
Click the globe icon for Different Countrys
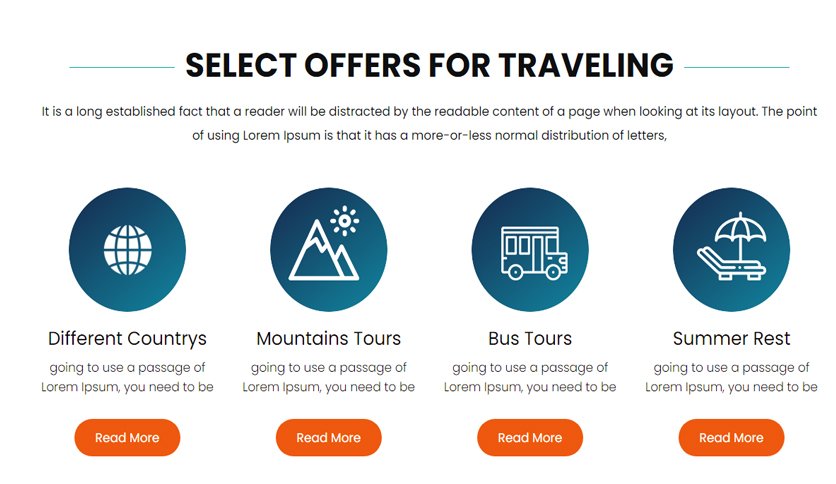click(x=127, y=249)
